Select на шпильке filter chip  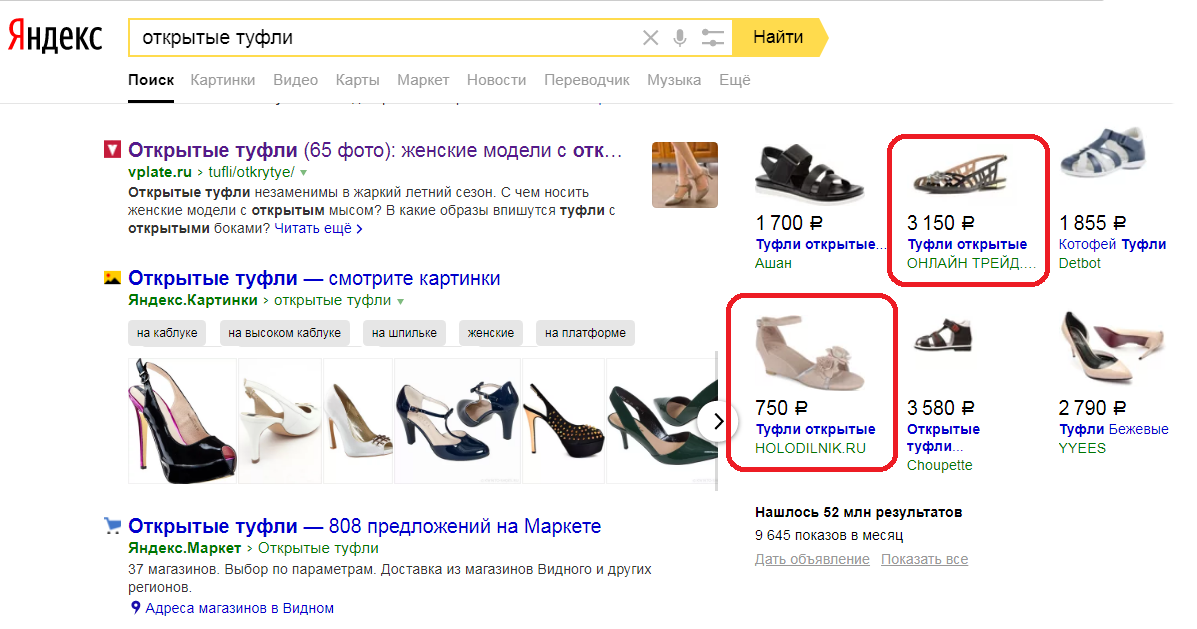404,333
